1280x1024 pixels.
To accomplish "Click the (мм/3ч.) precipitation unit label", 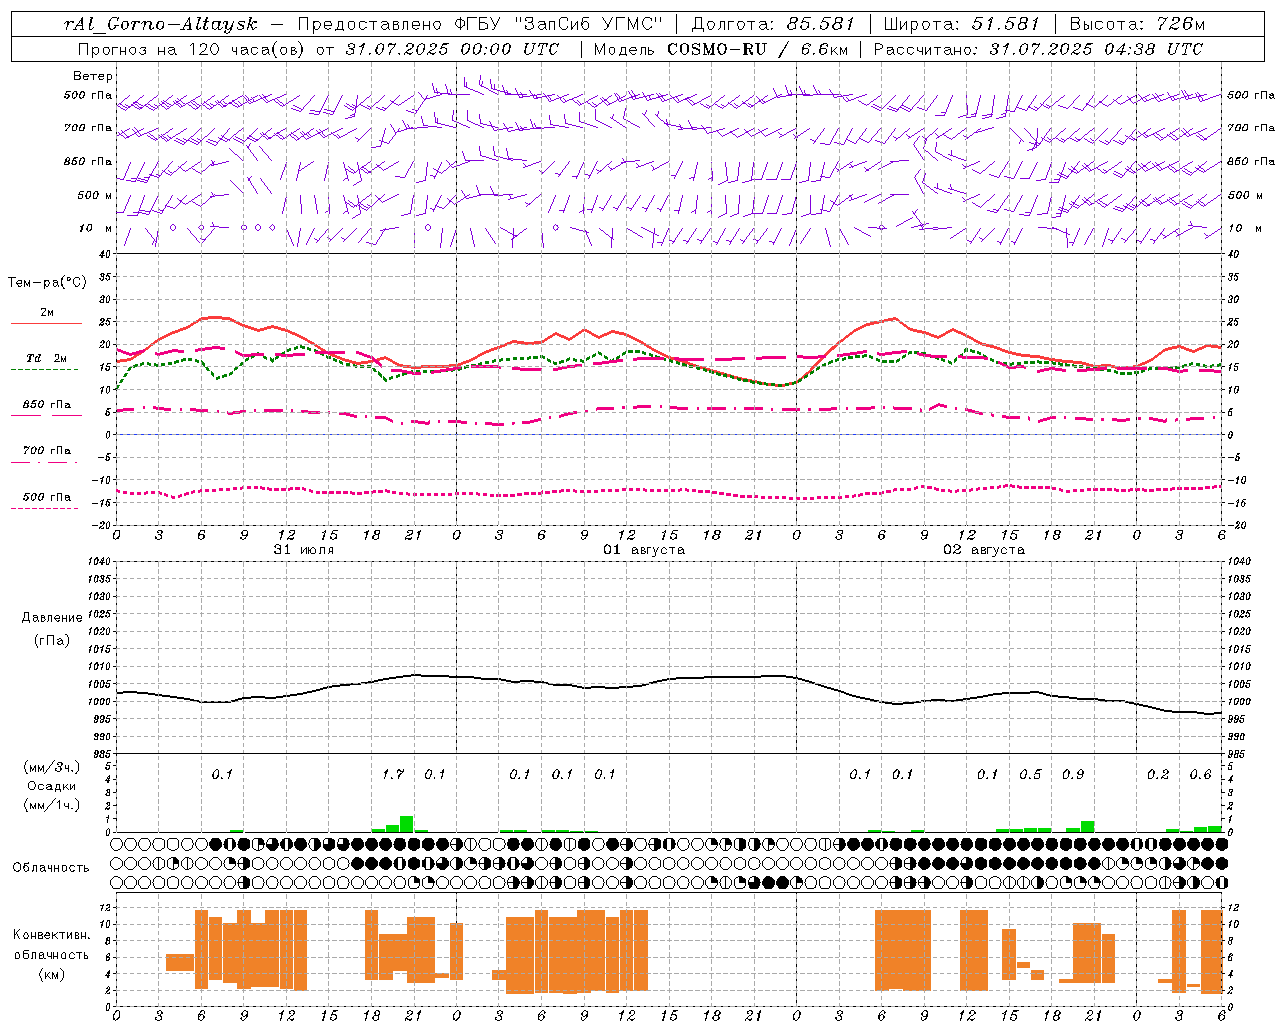I will (x=52, y=767).
